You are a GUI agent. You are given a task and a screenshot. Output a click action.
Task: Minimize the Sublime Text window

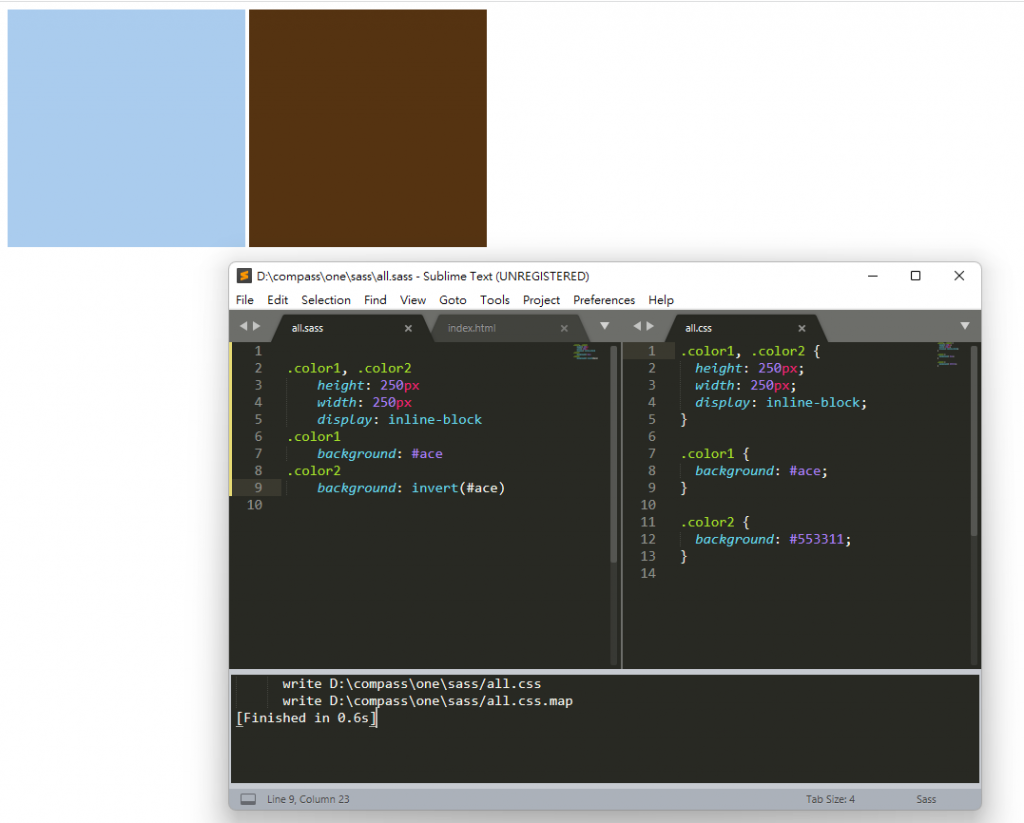(872, 276)
